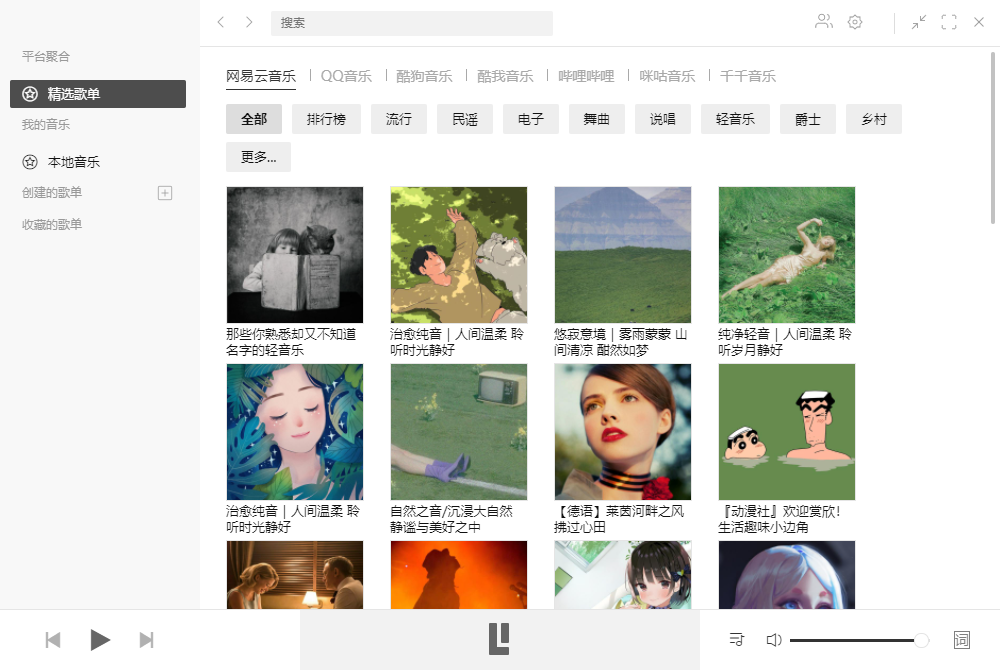Select the 乡村 category filter
Viewport: 1000px width, 670px height.
[874, 119]
